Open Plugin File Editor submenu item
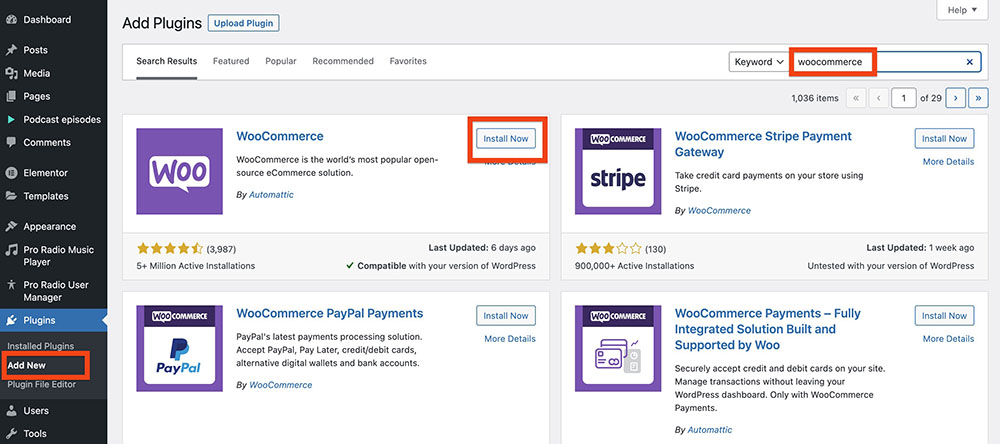Image resolution: width=1000 pixels, height=444 pixels. 41,384
